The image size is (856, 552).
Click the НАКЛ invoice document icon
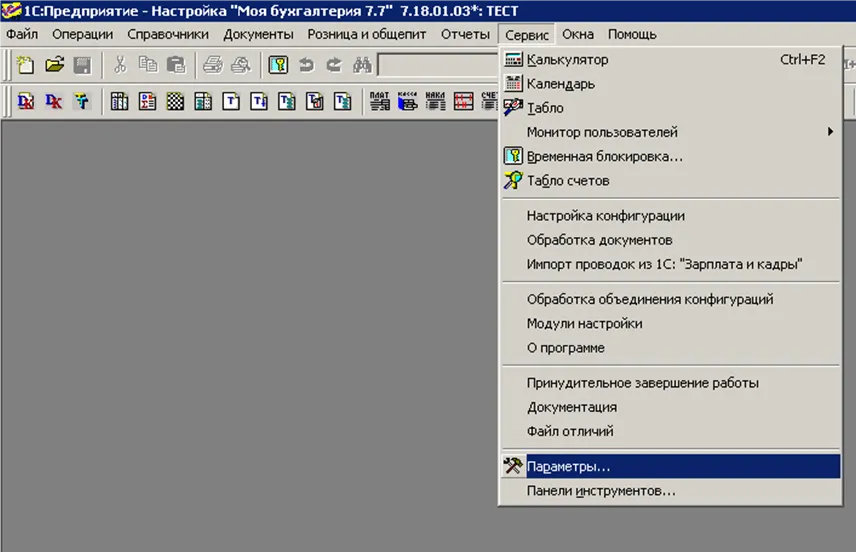click(435, 101)
